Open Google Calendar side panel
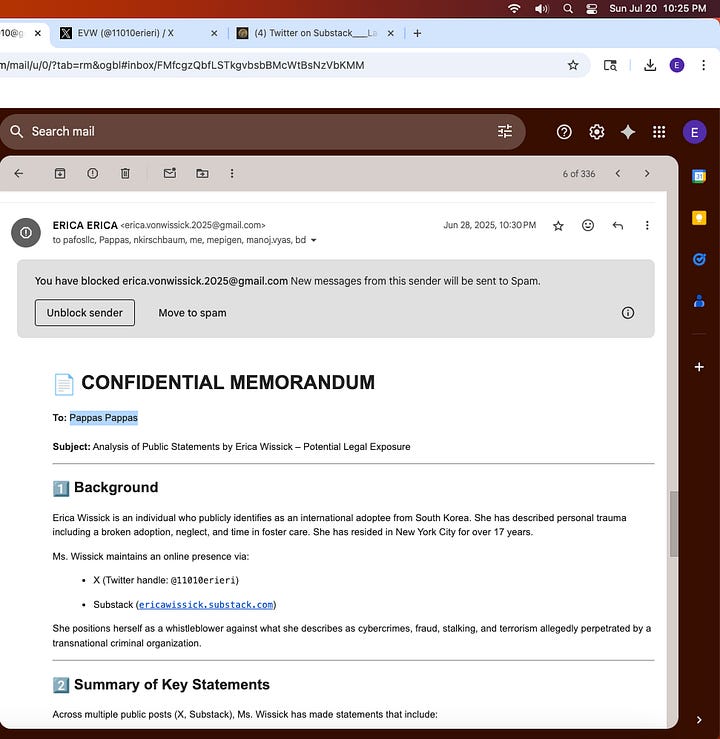This screenshot has width=720, height=739. [x=699, y=176]
